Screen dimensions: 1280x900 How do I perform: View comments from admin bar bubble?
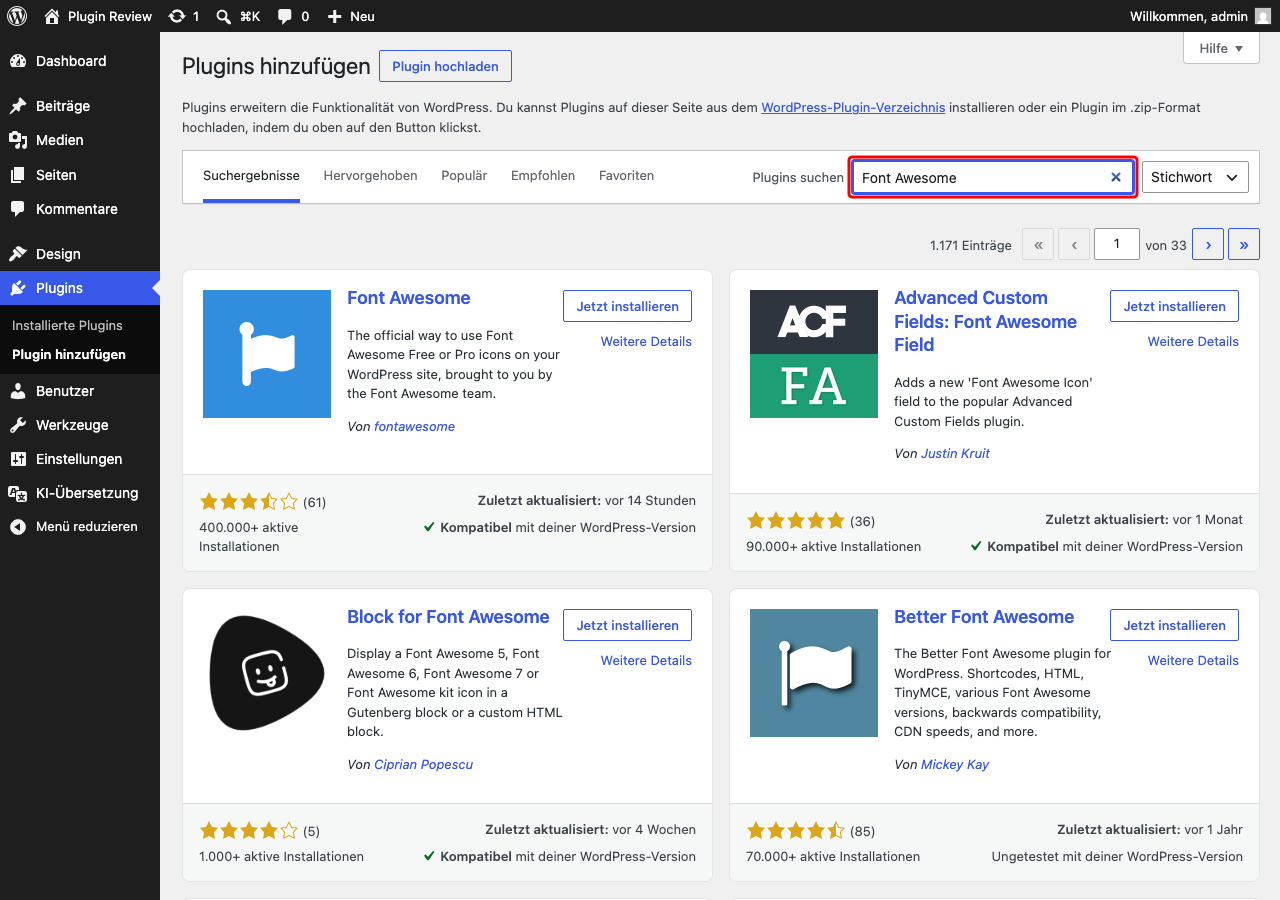pos(293,16)
